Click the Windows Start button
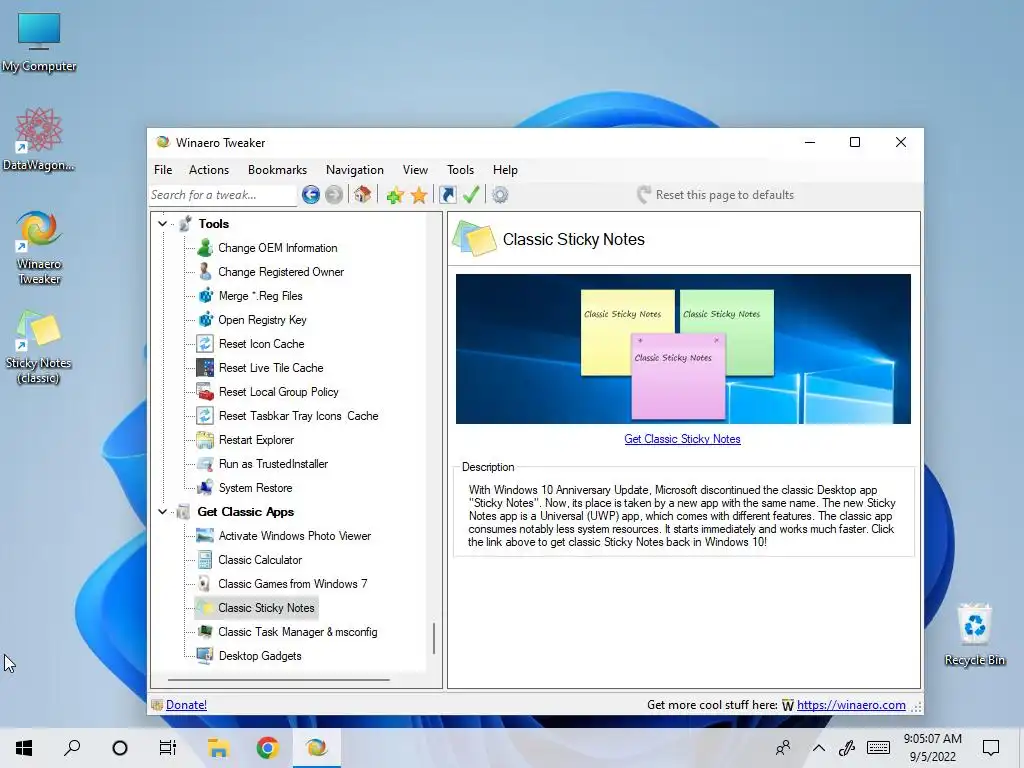Image resolution: width=1024 pixels, height=768 pixels. click(24, 748)
